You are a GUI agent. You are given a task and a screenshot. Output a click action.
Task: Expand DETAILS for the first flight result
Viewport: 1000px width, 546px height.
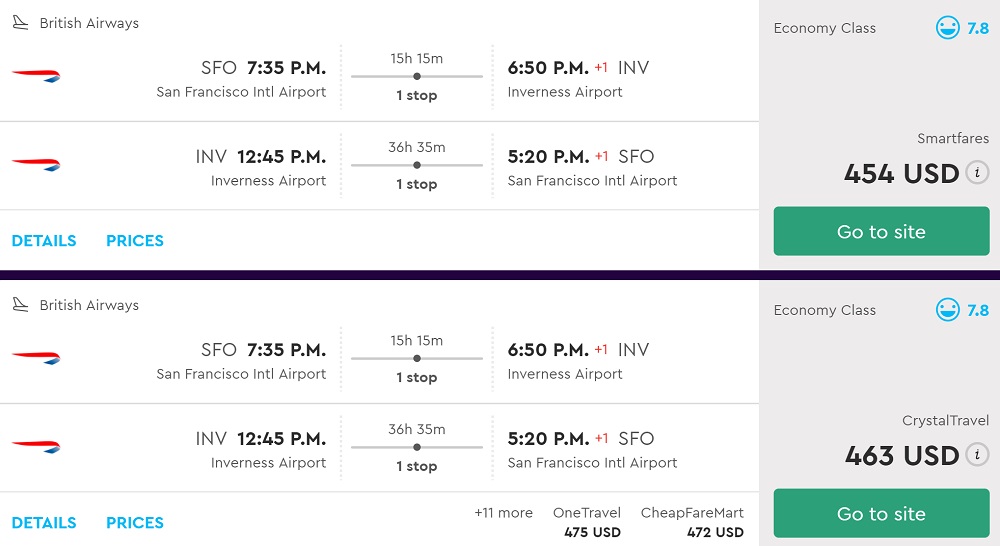44,241
